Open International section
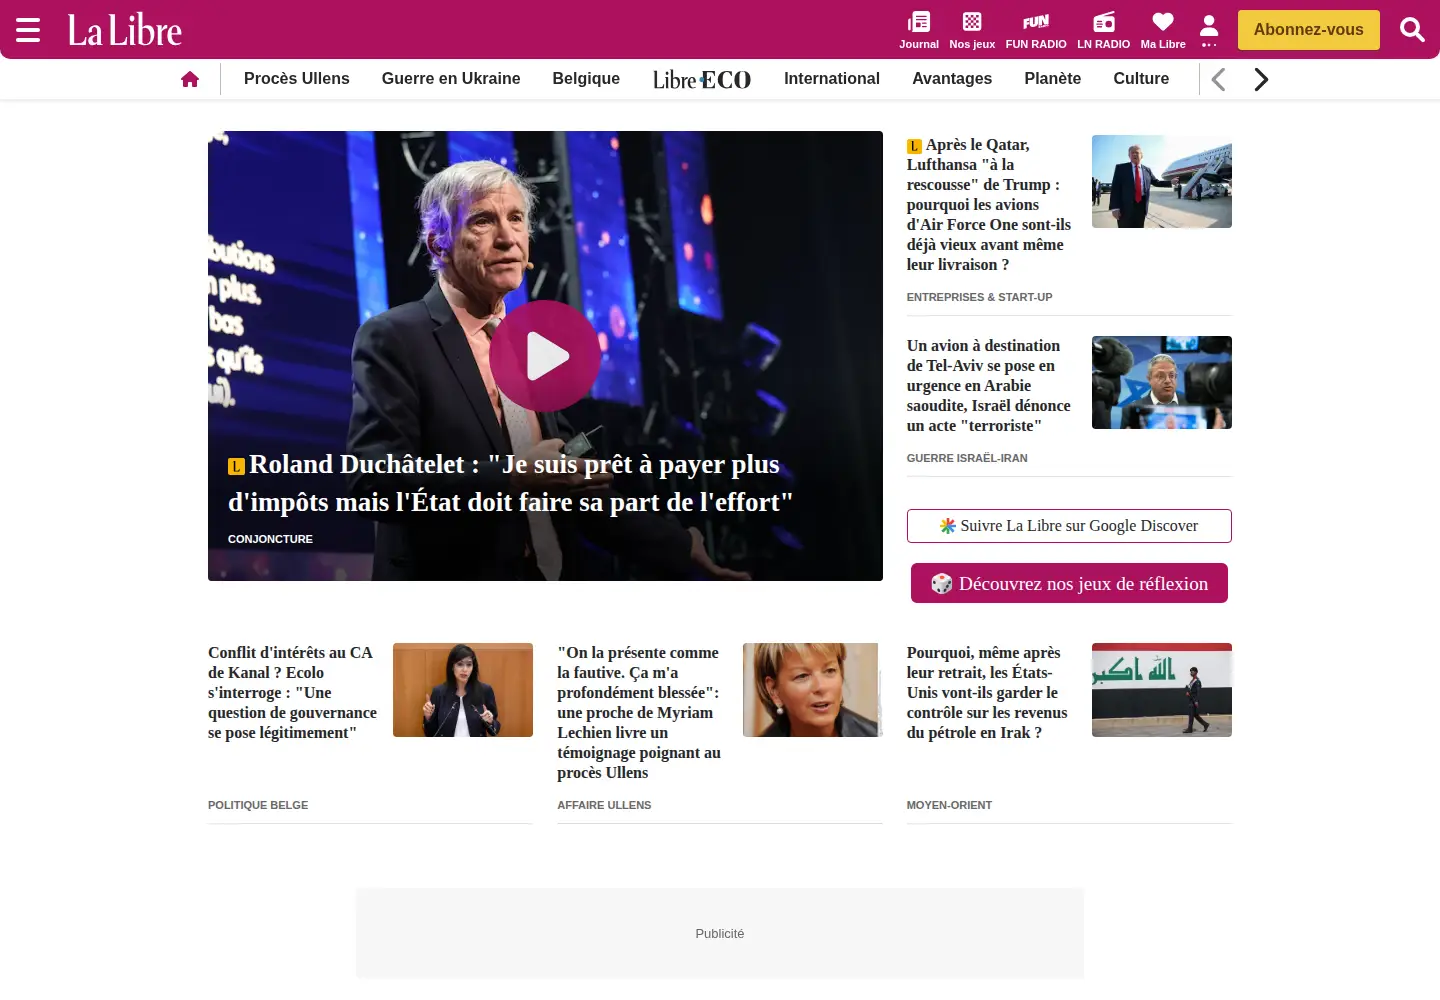The image size is (1440, 1000). coord(832,79)
